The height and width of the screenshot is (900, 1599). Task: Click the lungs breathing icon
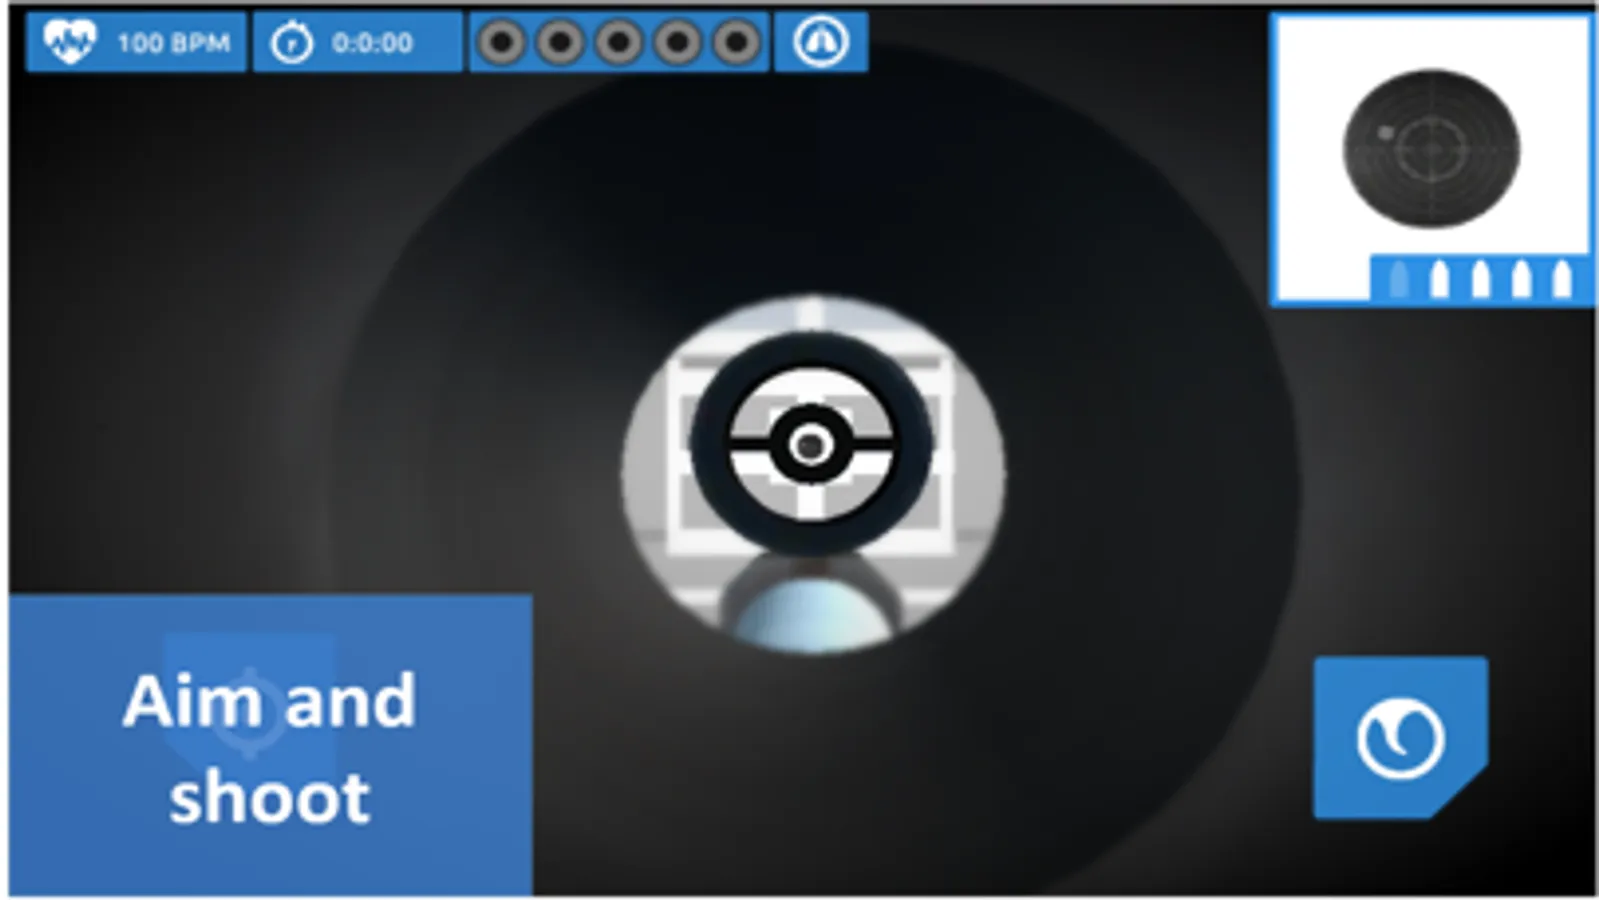821,42
